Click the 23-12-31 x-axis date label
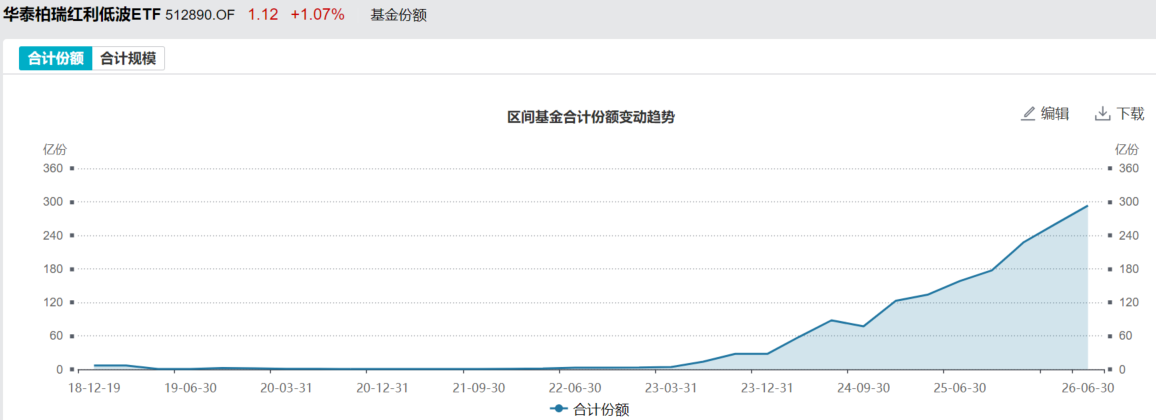This screenshot has width=1156, height=420. tap(767, 387)
